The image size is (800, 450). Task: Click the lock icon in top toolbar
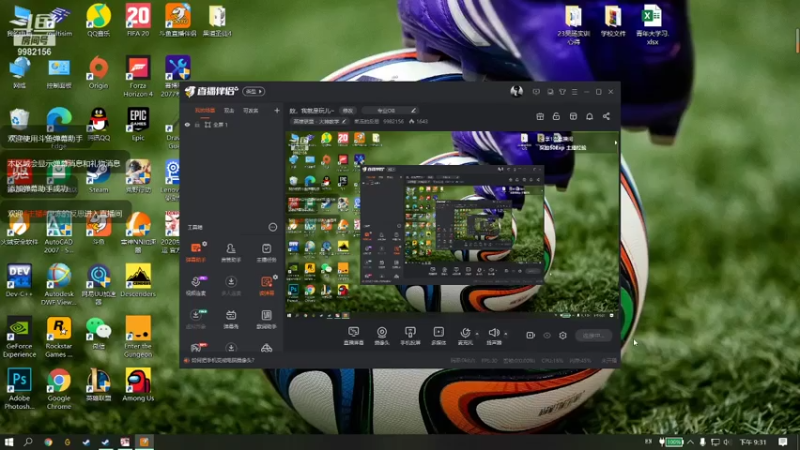(556, 116)
